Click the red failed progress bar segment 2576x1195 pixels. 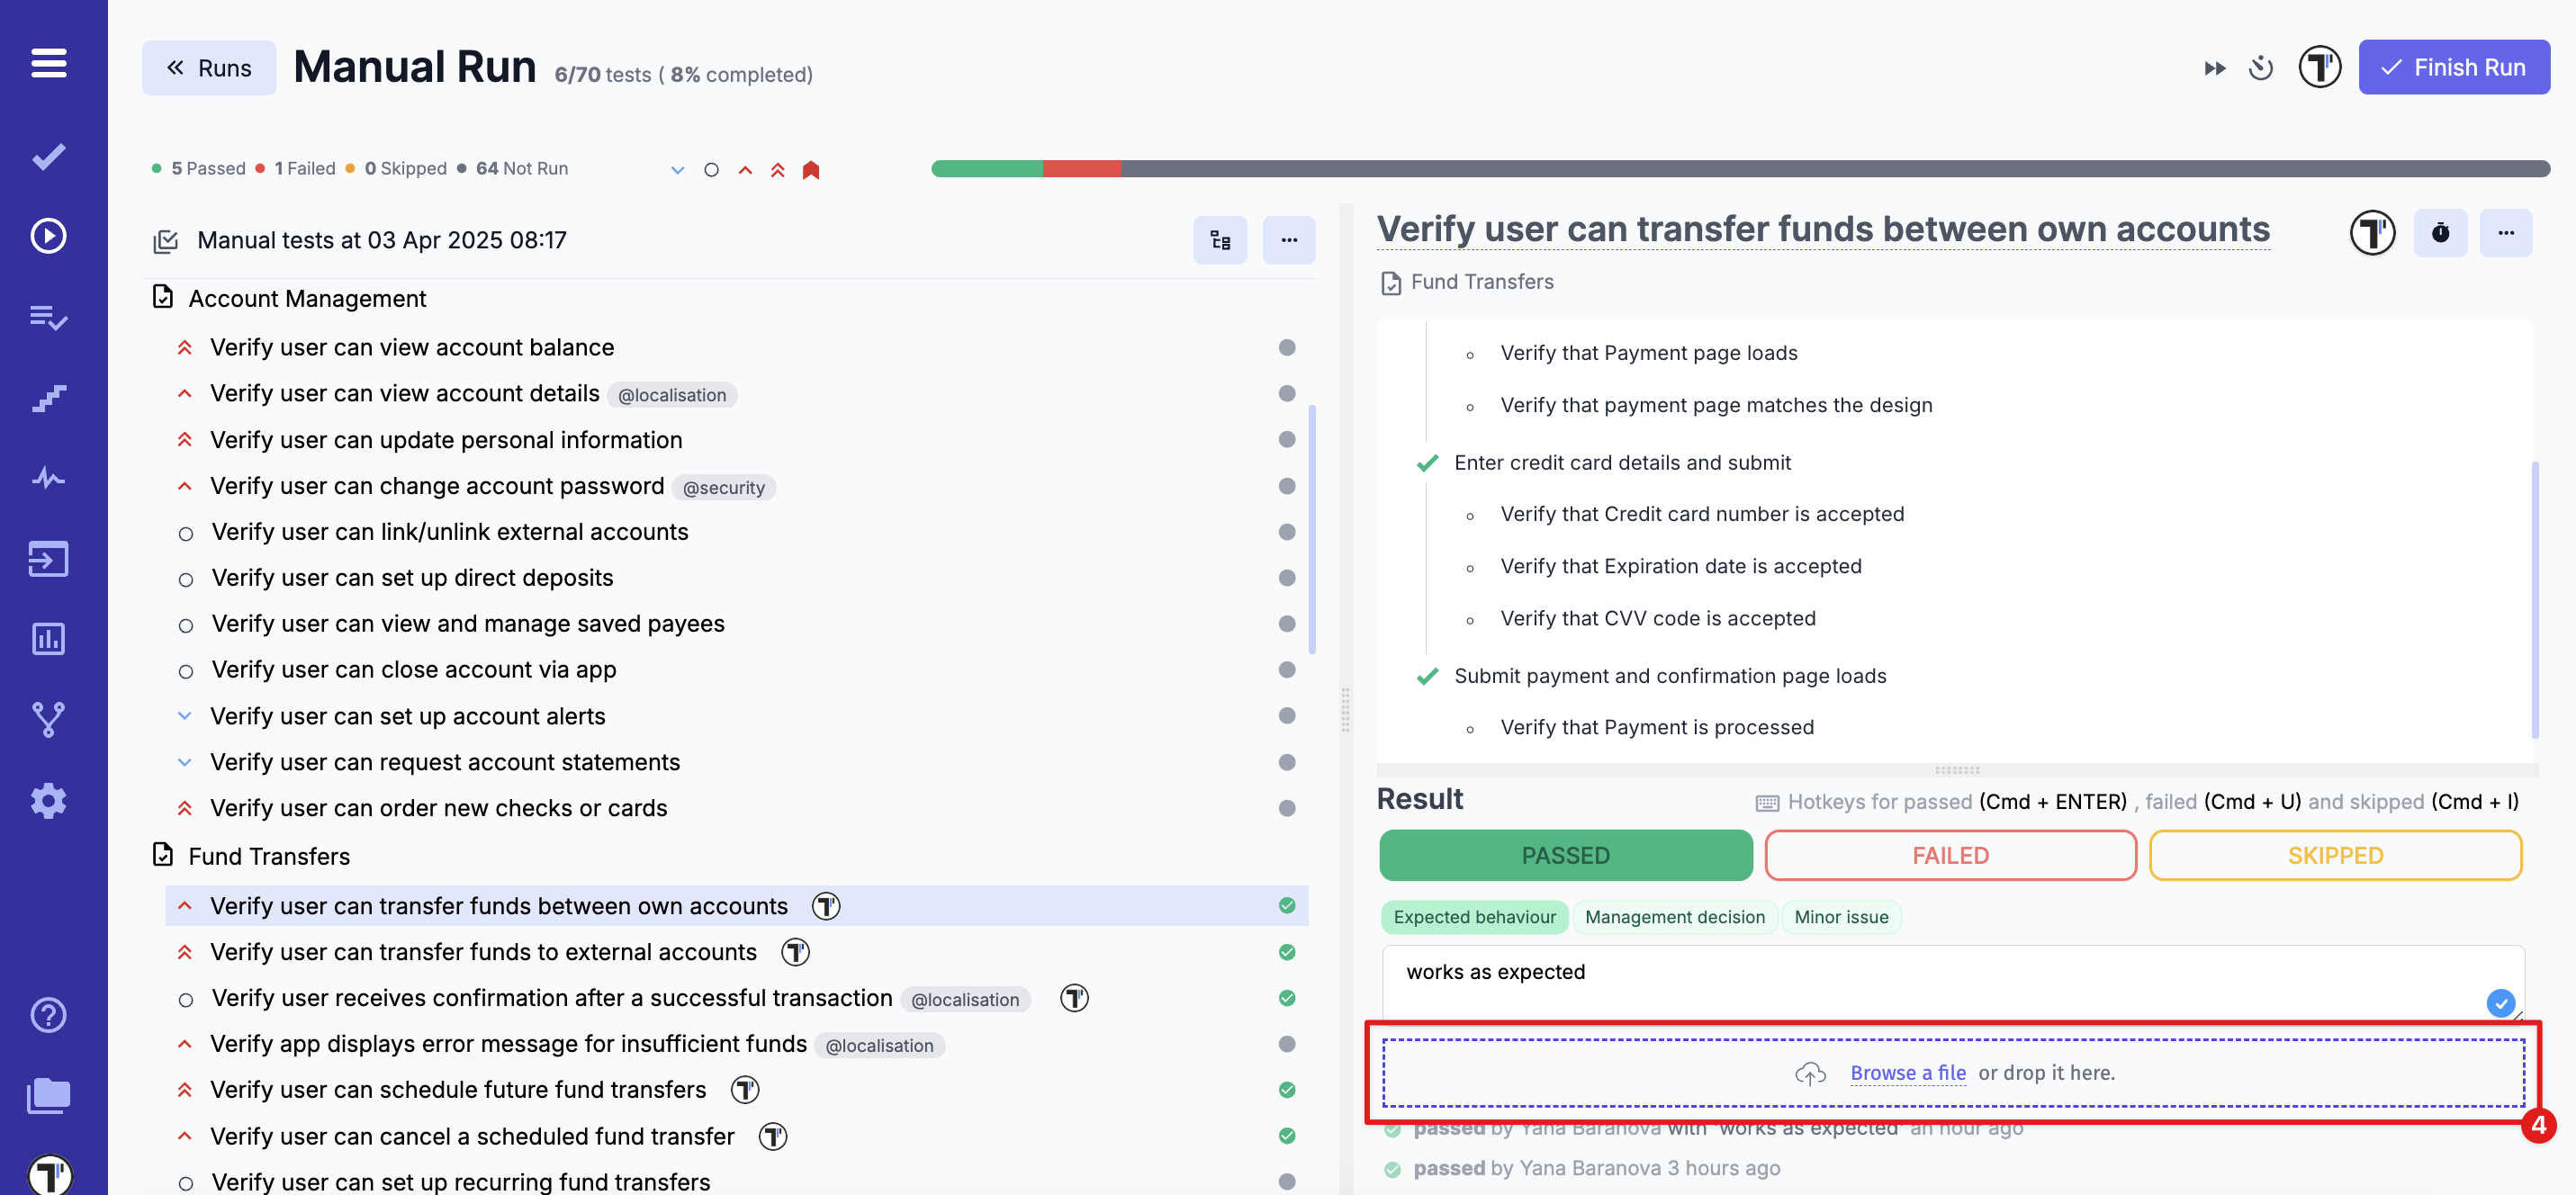click(x=1081, y=169)
